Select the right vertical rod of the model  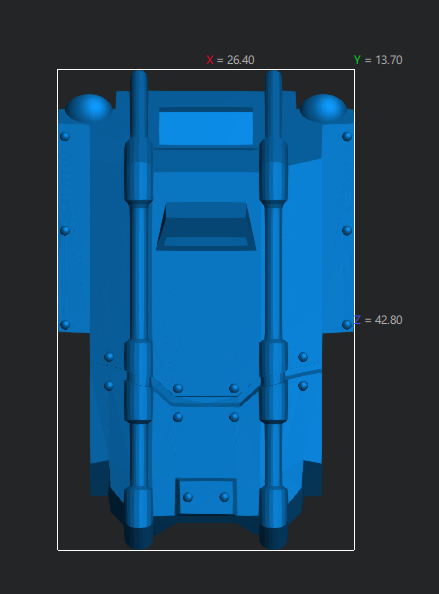[x=273, y=309]
